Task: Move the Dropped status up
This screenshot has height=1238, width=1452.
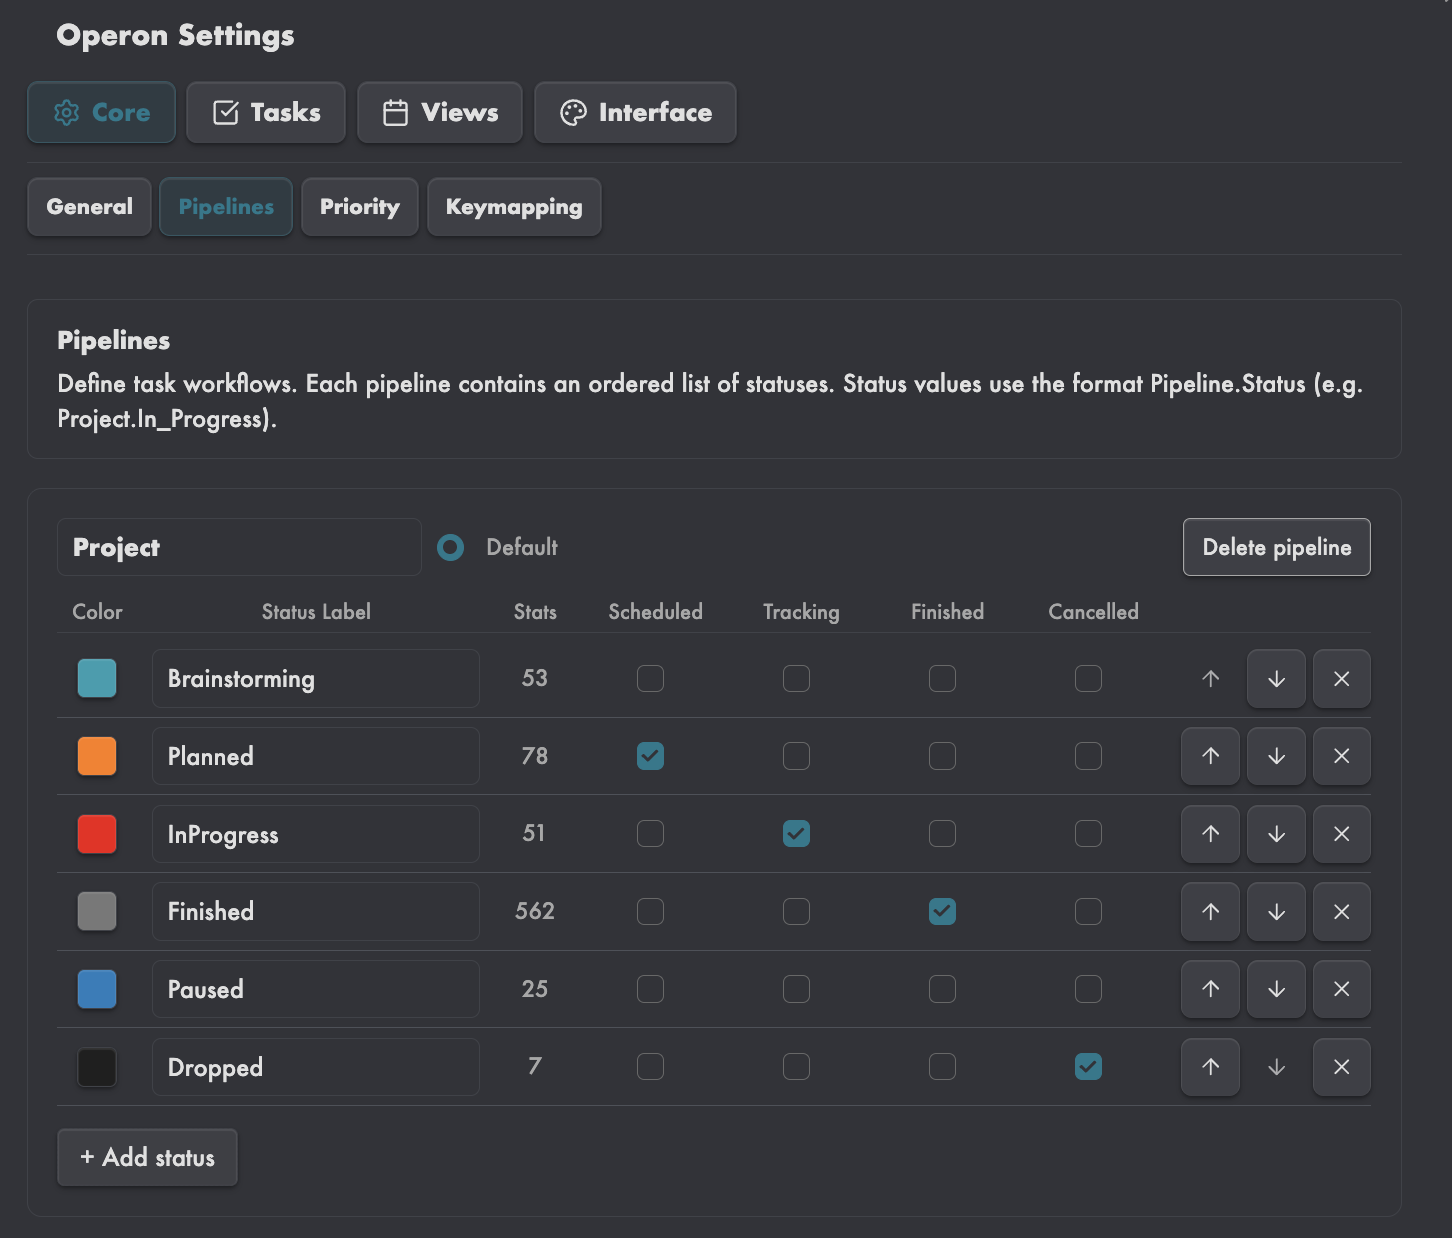Action: coord(1210,1067)
